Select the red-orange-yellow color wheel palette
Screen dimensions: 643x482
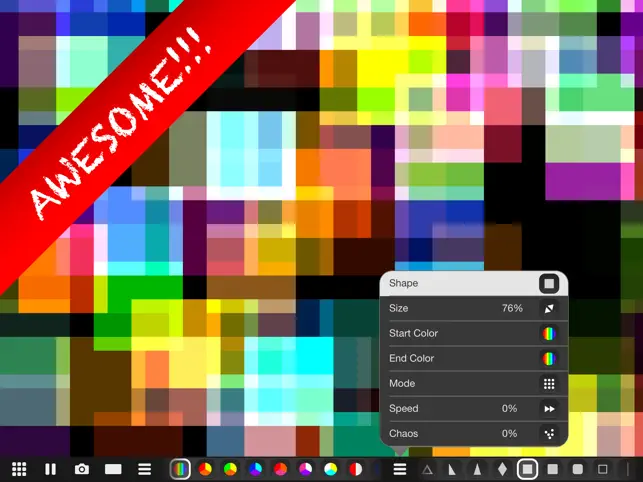pos(205,469)
